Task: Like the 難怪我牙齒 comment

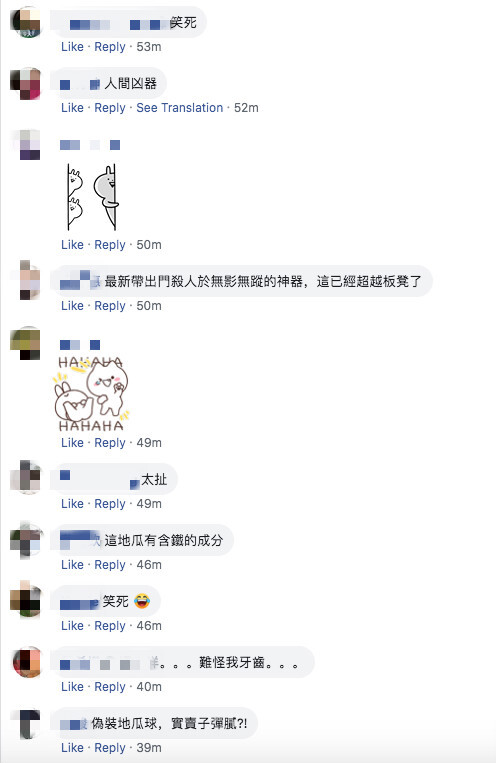Action: [72, 687]
